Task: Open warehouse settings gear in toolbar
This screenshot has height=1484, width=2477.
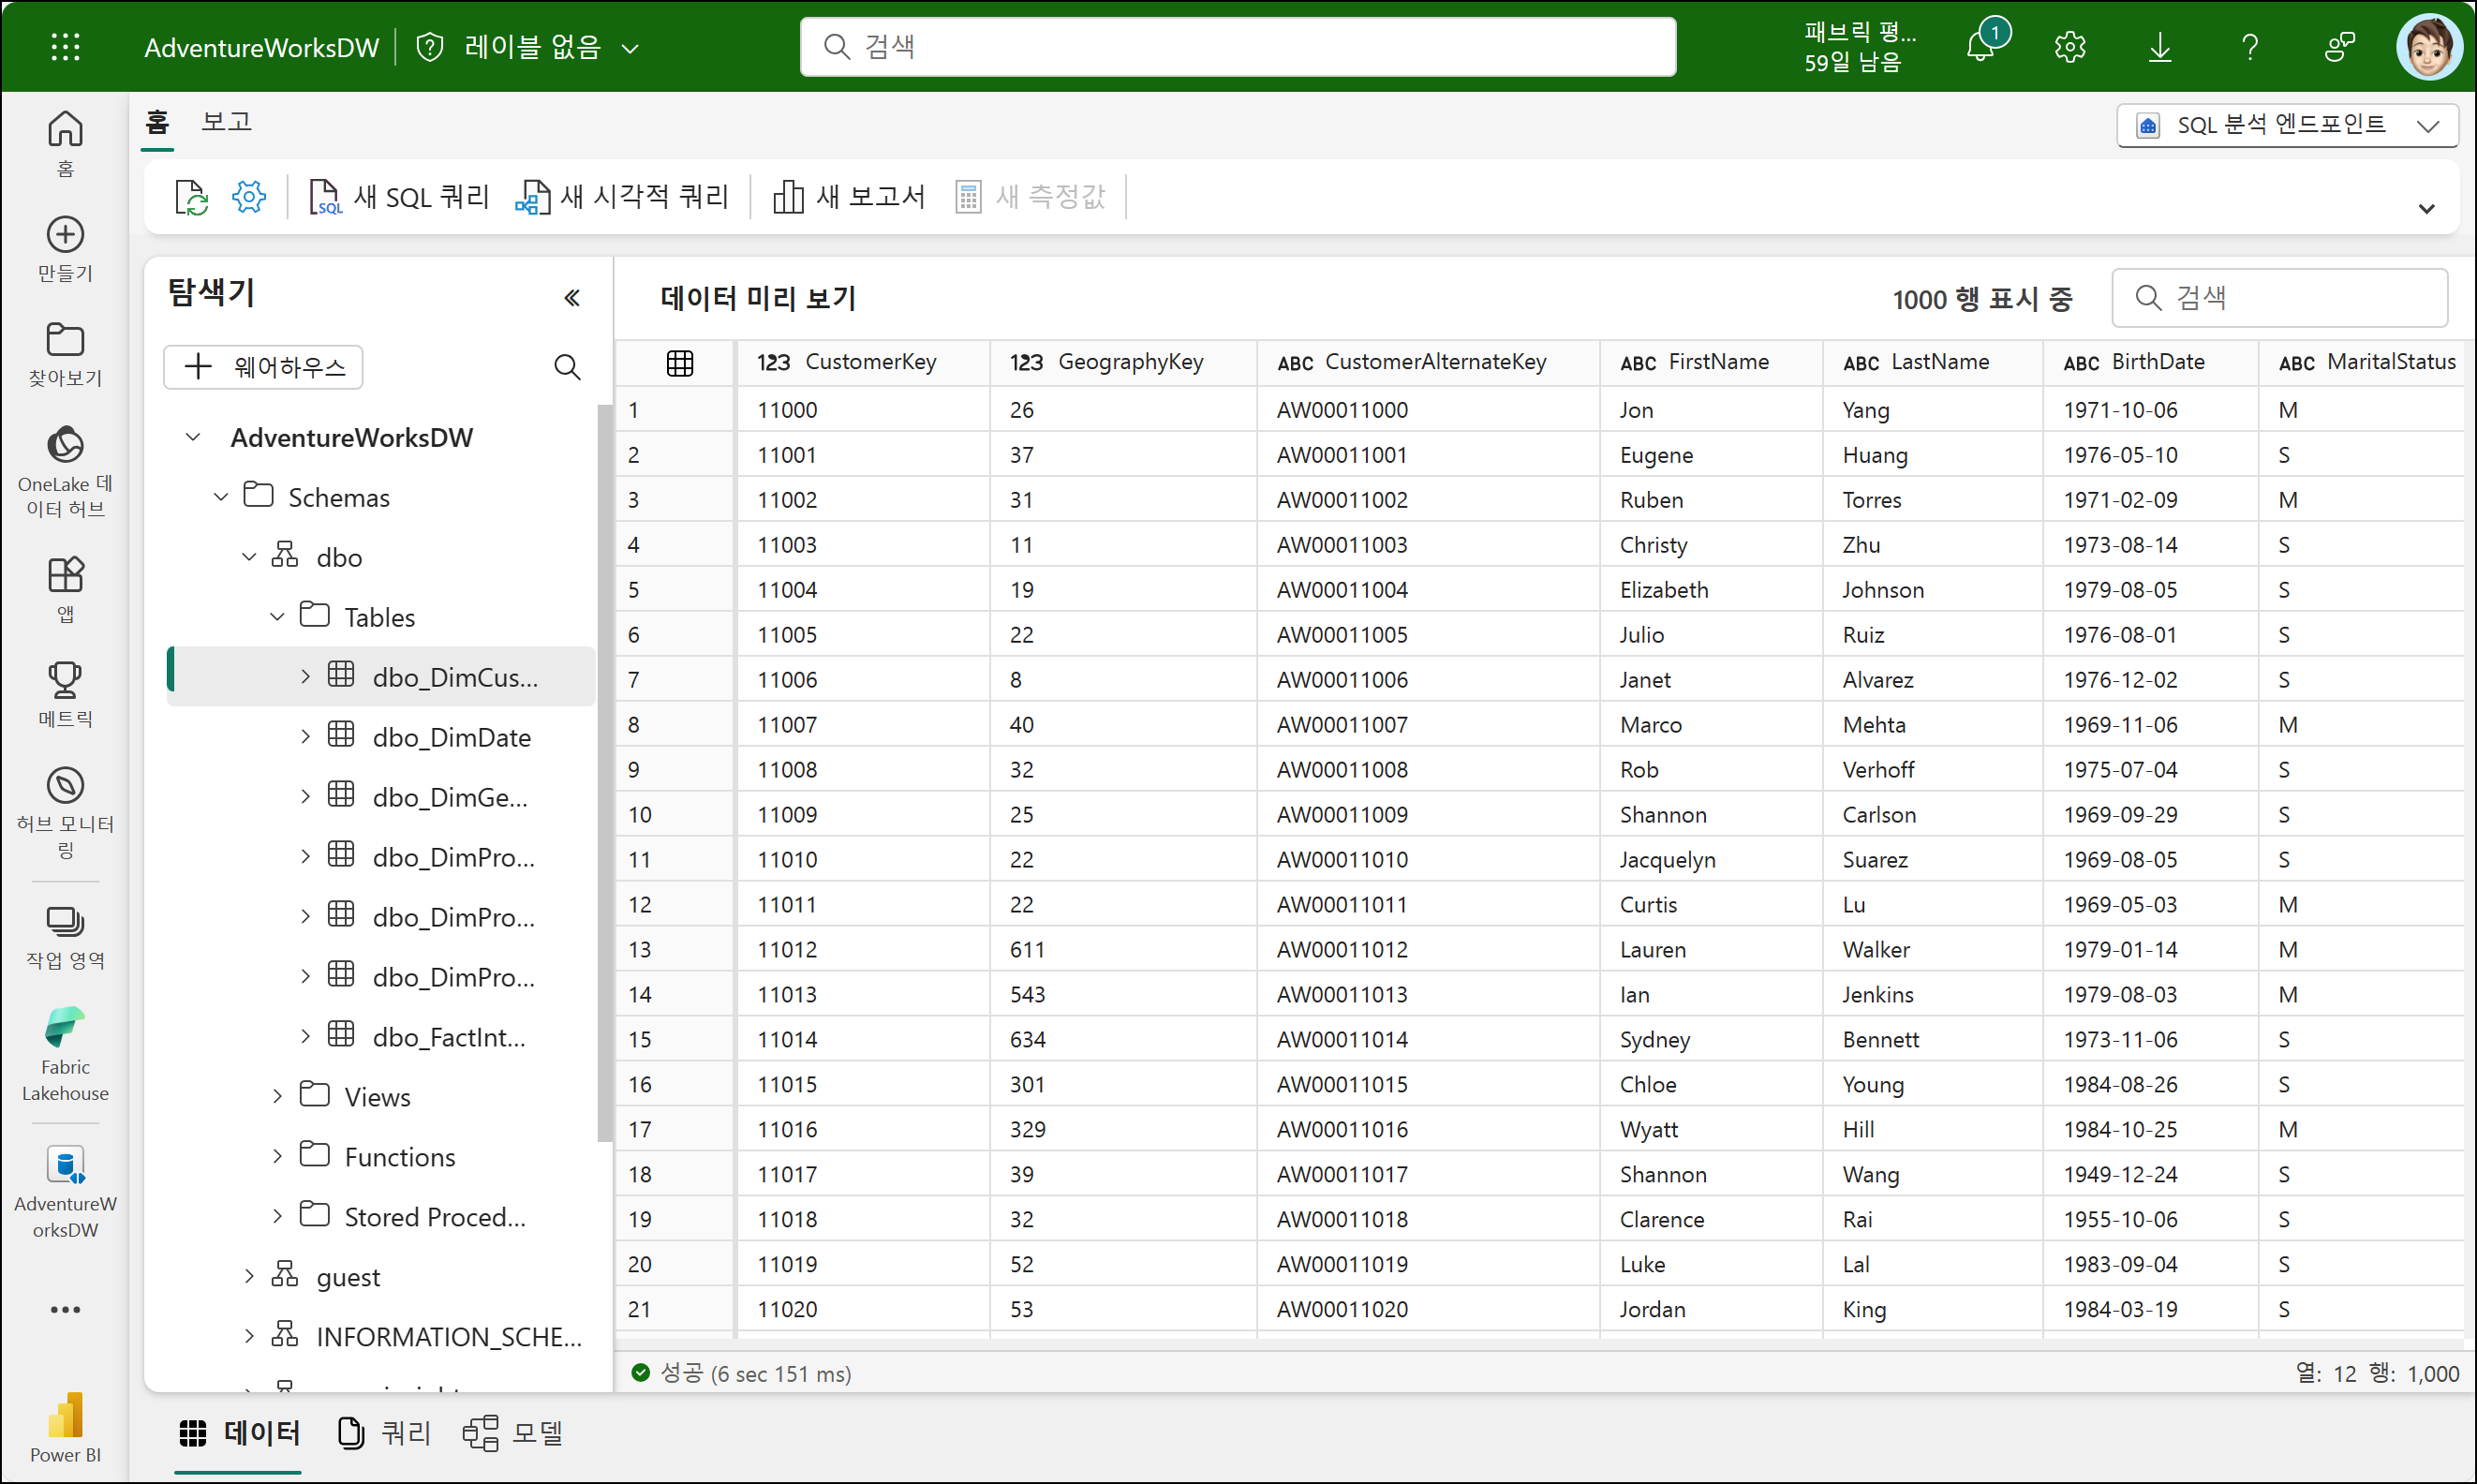Action: pos(249,197)
